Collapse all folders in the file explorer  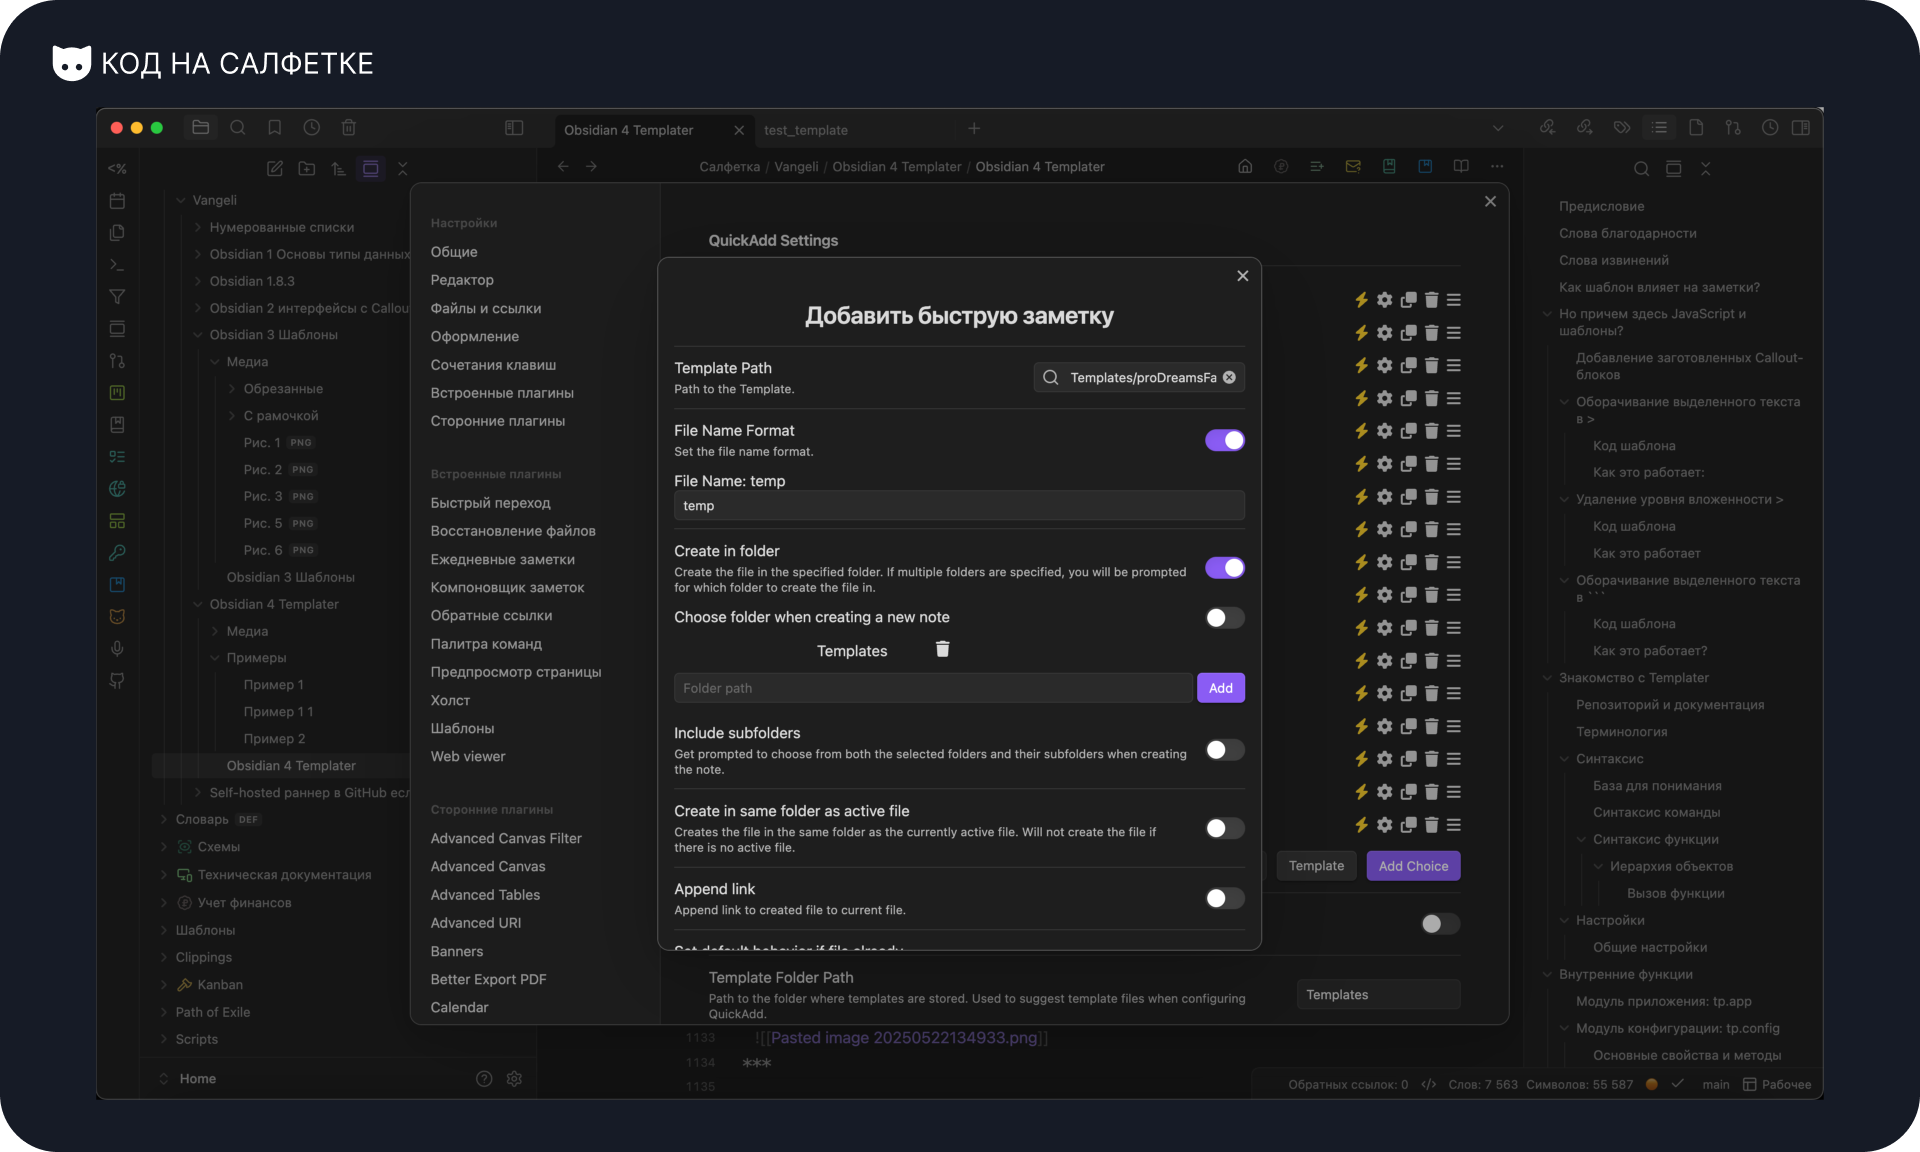[x=403, y=169]
